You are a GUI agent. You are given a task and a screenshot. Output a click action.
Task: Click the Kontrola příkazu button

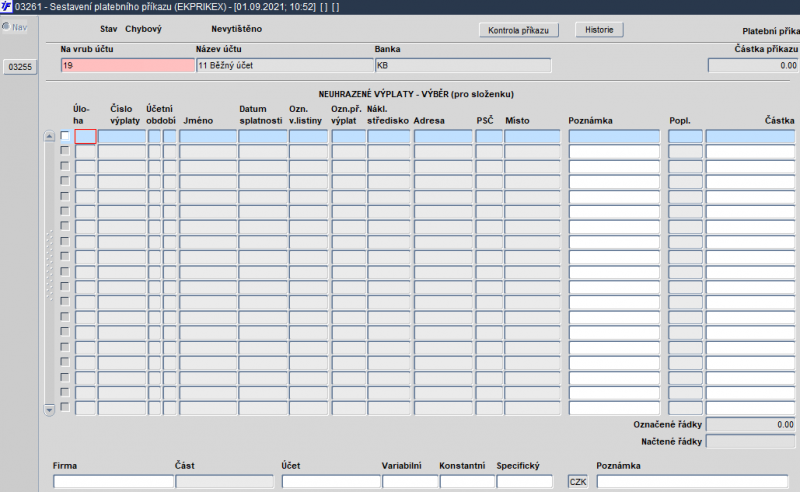(x=518, y=30)
